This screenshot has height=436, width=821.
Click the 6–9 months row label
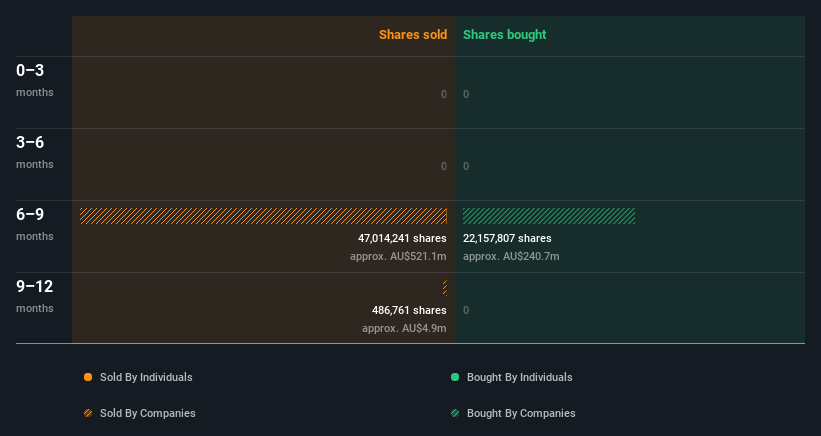click(35, 224)
